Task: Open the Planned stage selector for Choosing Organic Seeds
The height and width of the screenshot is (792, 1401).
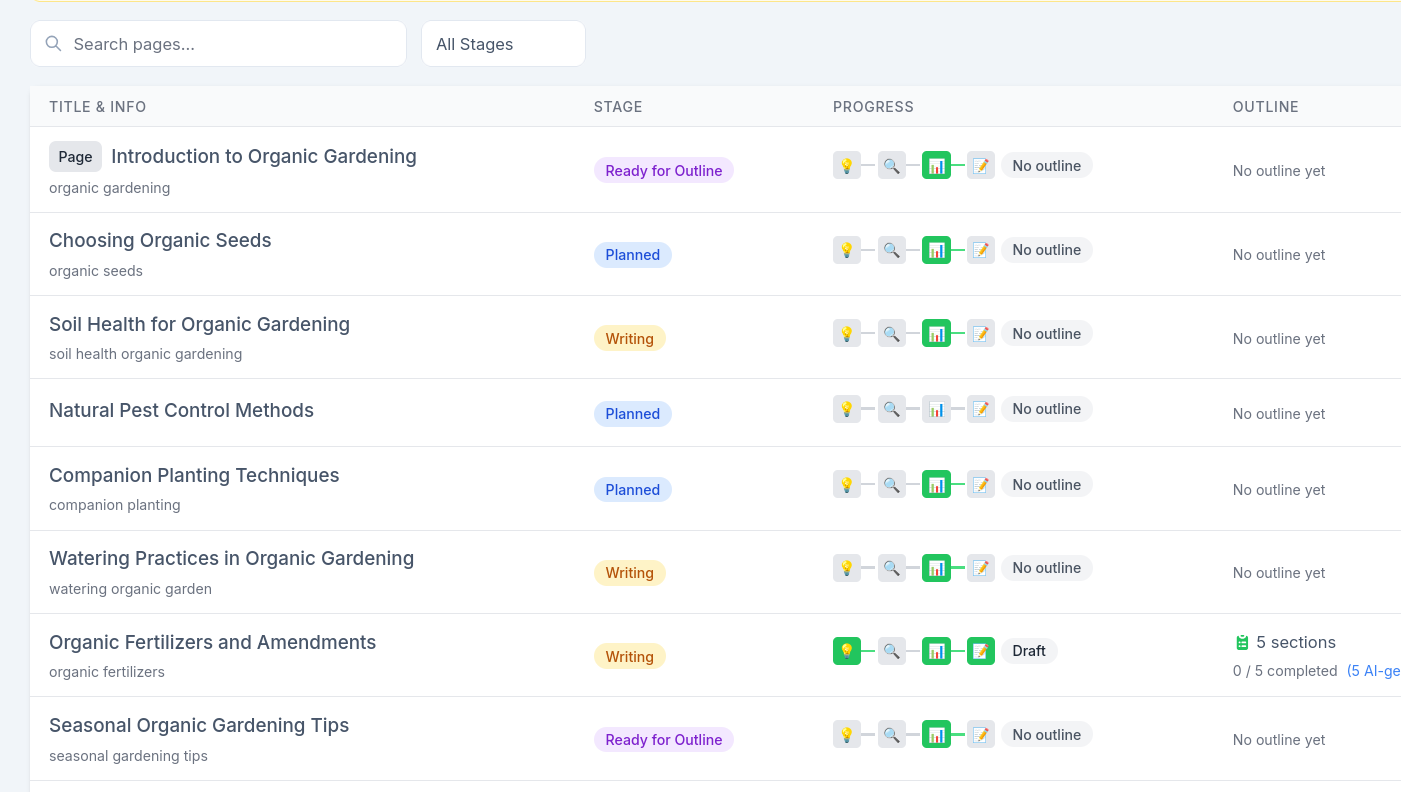Action: 632,254
